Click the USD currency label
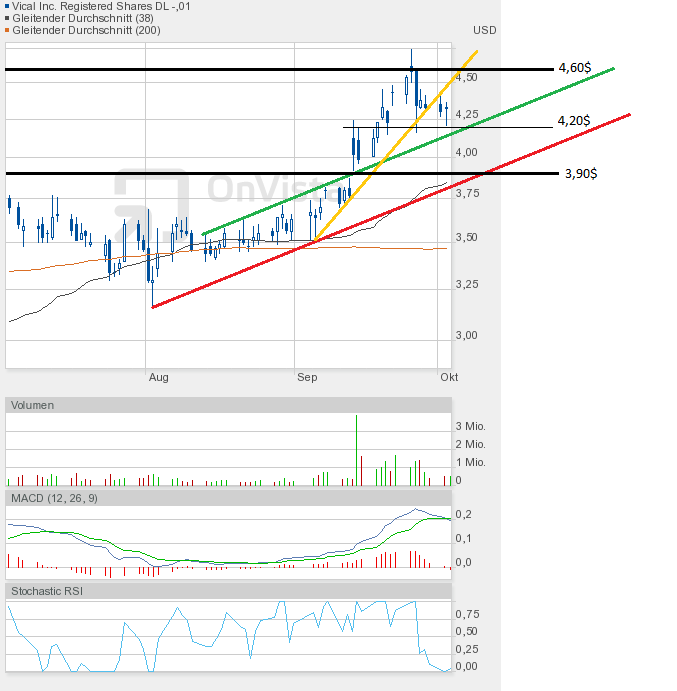 485,30
